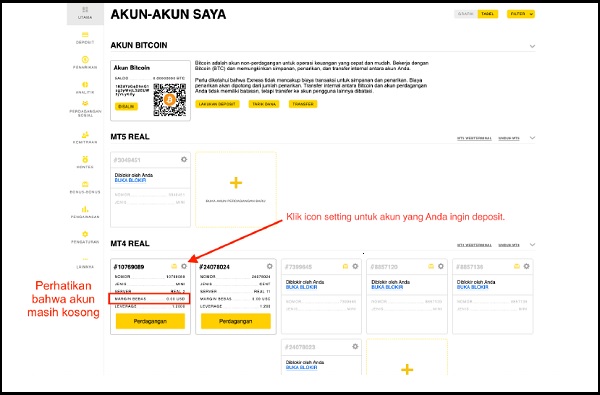Click Perdagangan button for account #24078024

[236, 321]
